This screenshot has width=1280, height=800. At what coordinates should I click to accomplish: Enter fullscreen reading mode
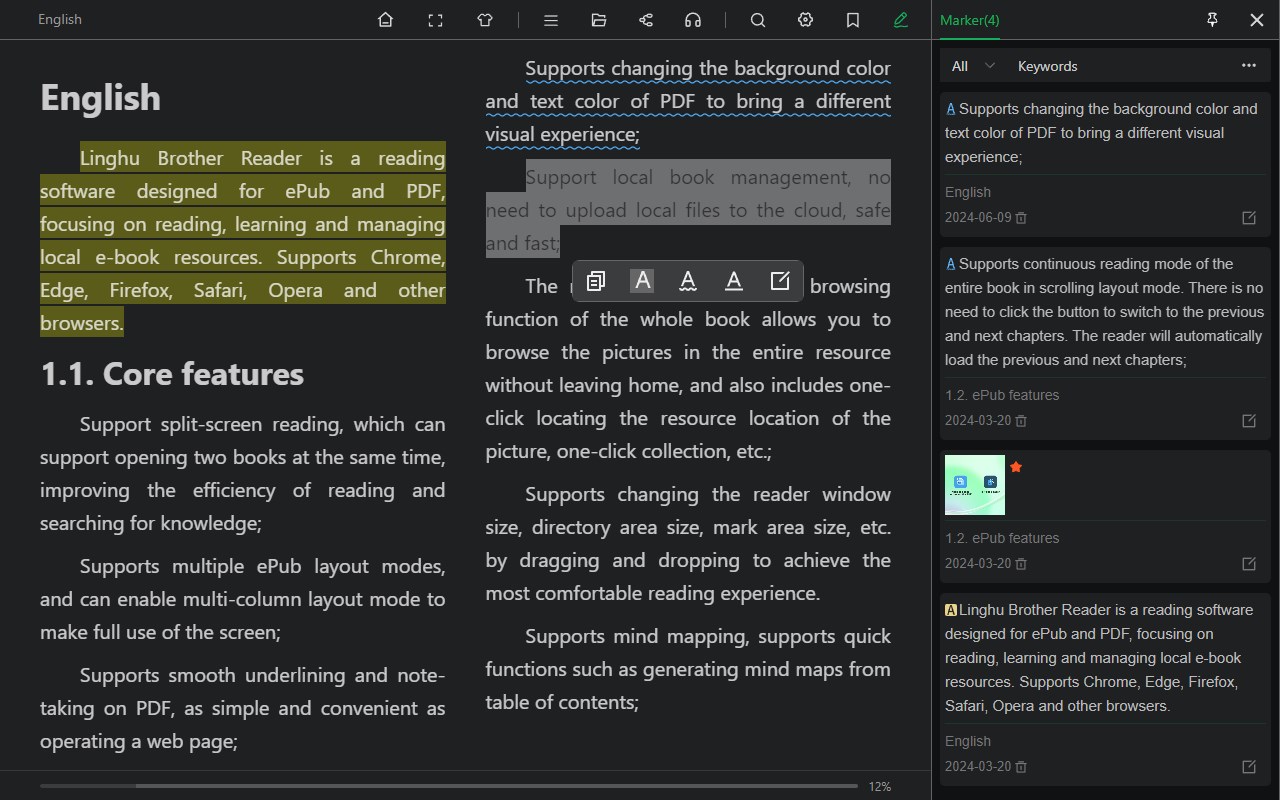(435, 20)
